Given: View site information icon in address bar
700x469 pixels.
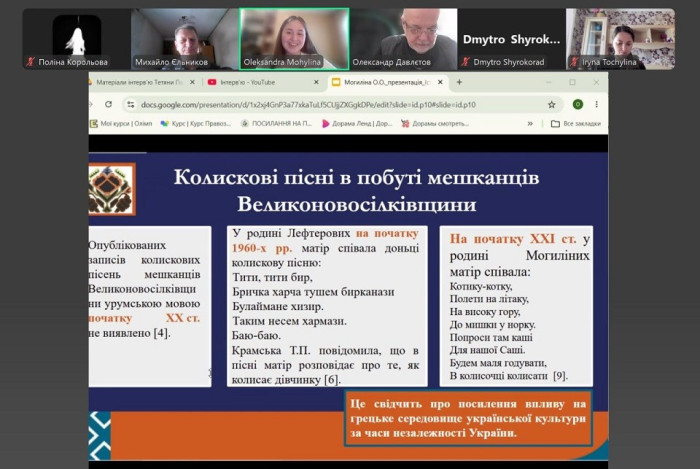Looking at the screenshot, I should click(130, 104).
